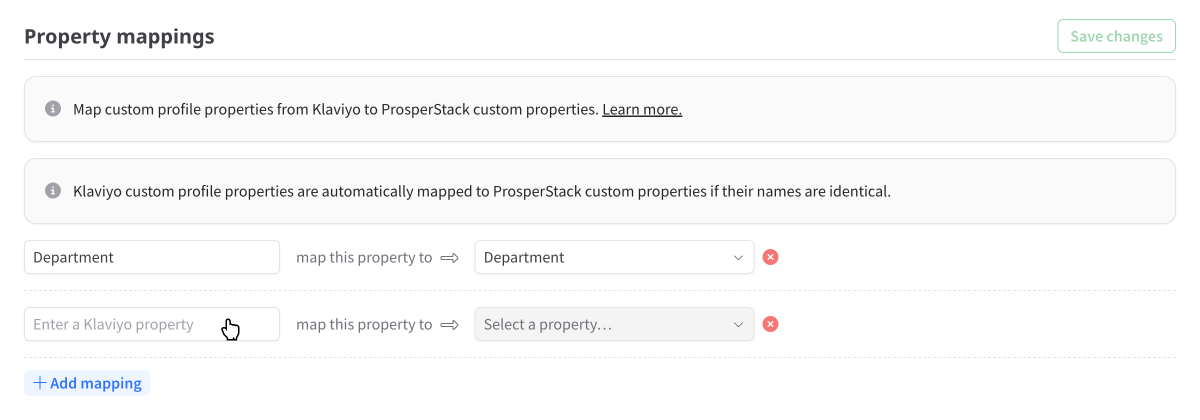Focus the 'Enter a Klaviyo property' field
The width and height of the screenshot is (1200, 420).
pos(152,324)
